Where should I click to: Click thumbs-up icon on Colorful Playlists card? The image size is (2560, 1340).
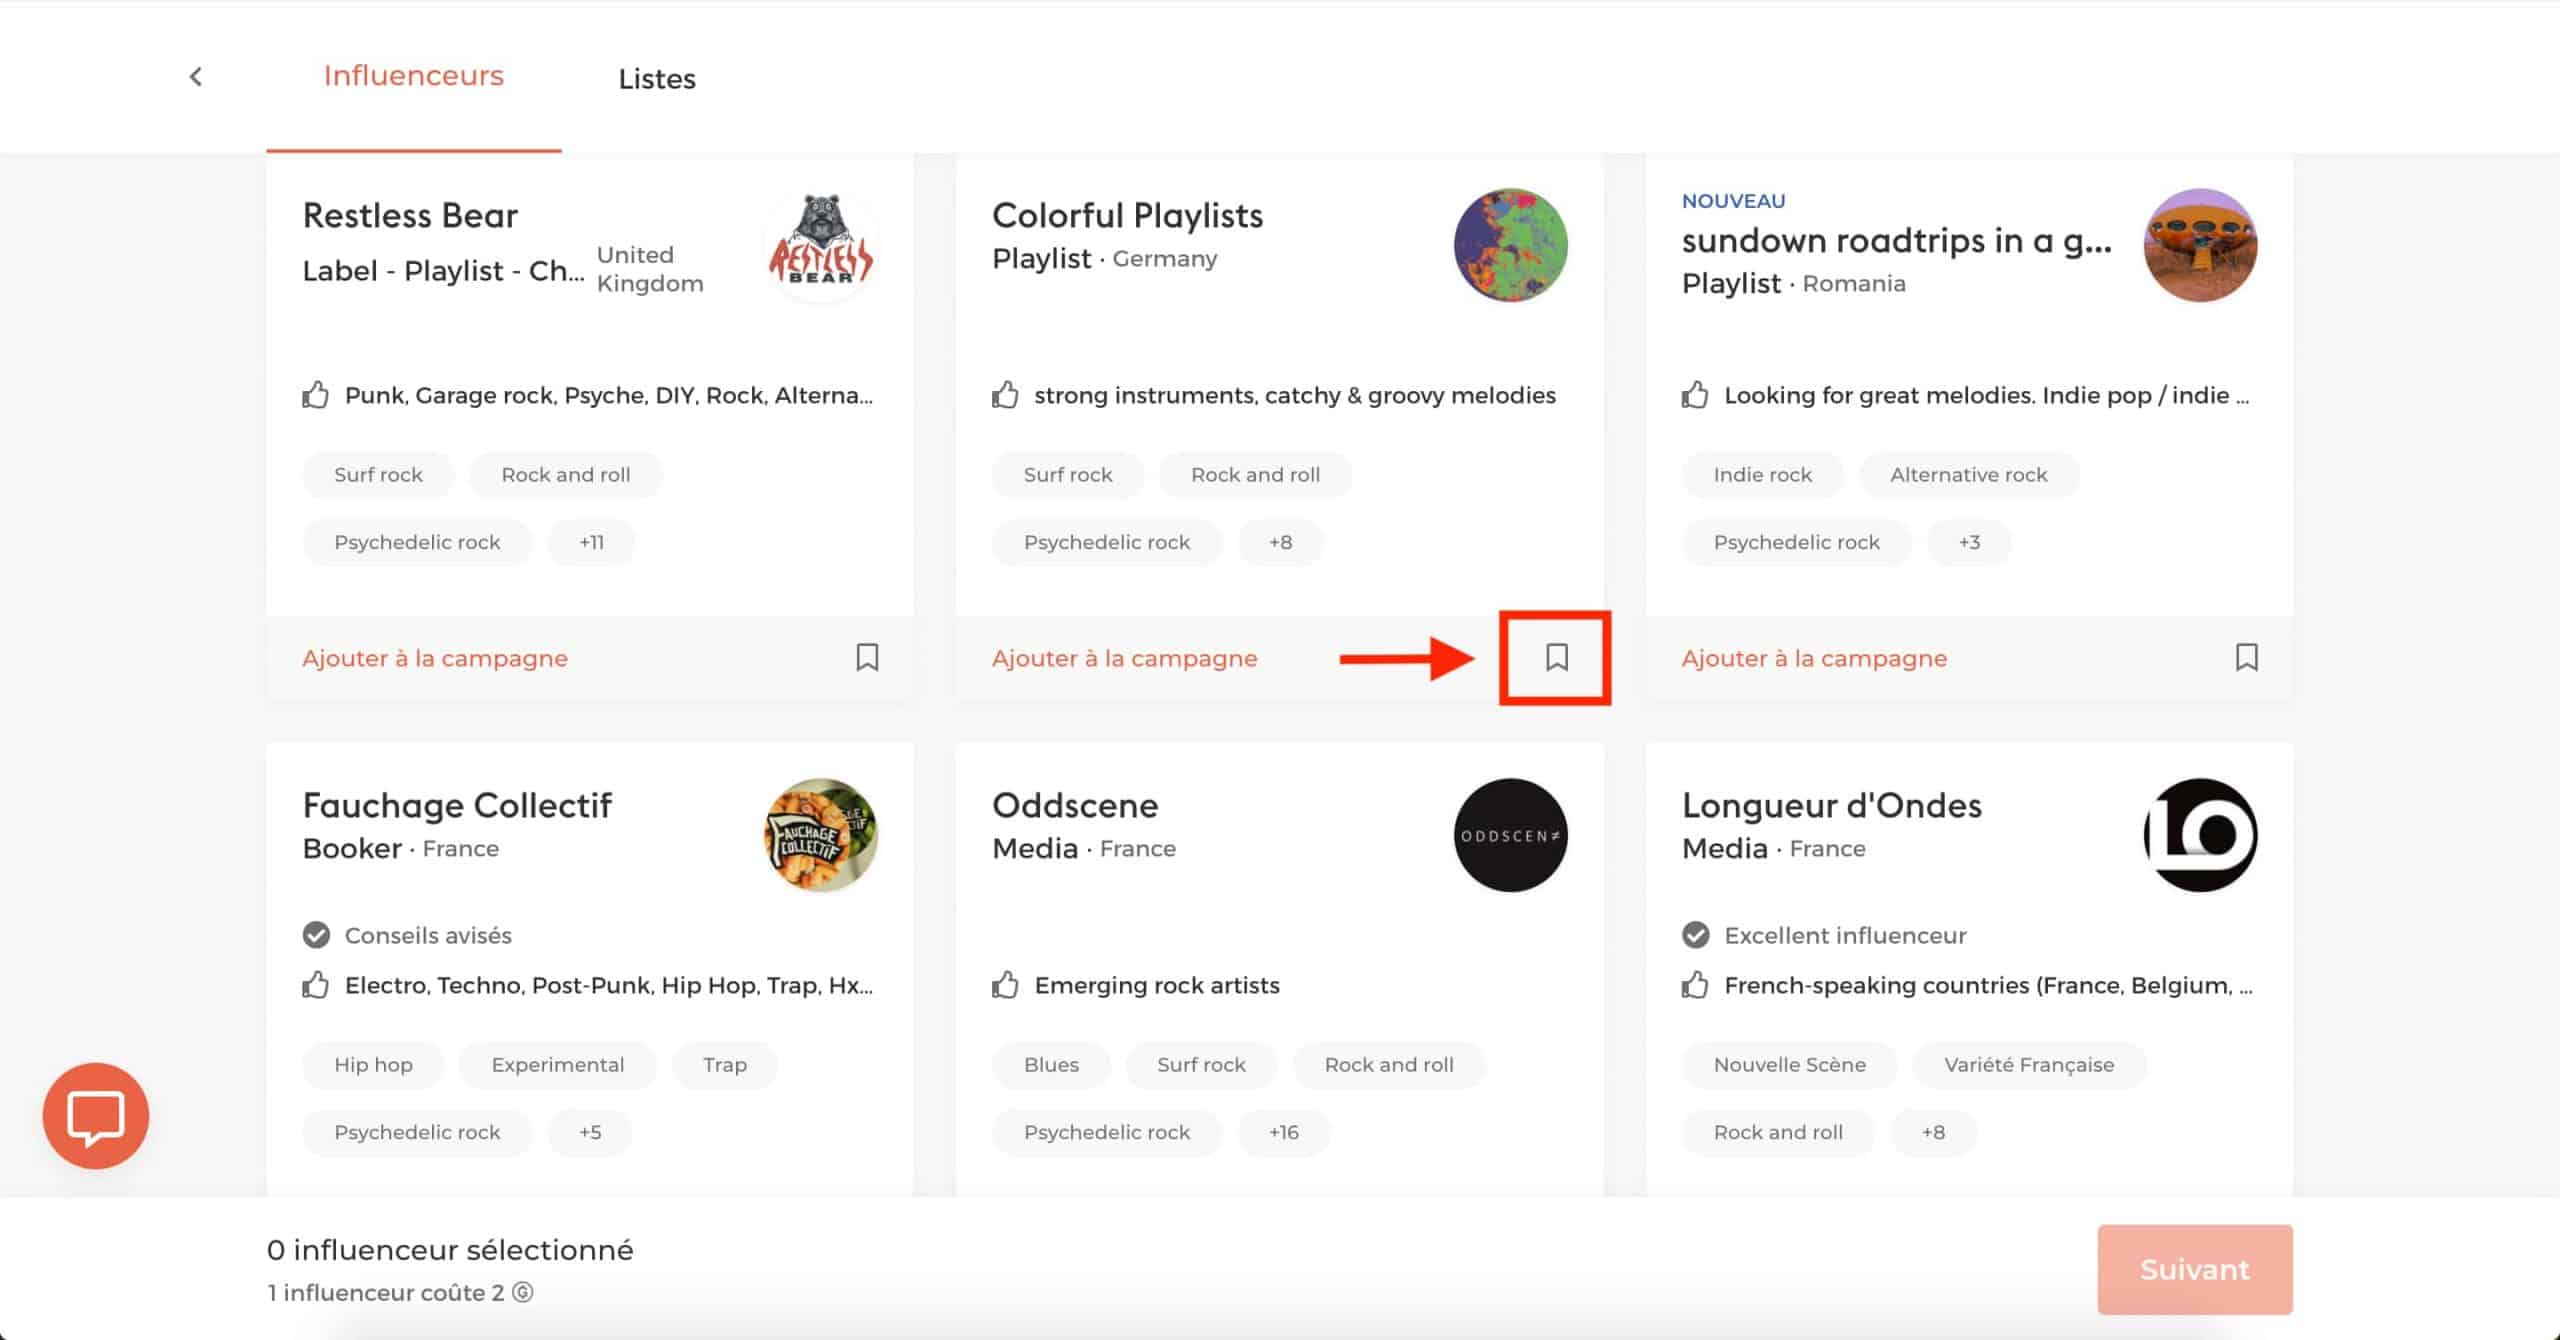coord(1005,395)
